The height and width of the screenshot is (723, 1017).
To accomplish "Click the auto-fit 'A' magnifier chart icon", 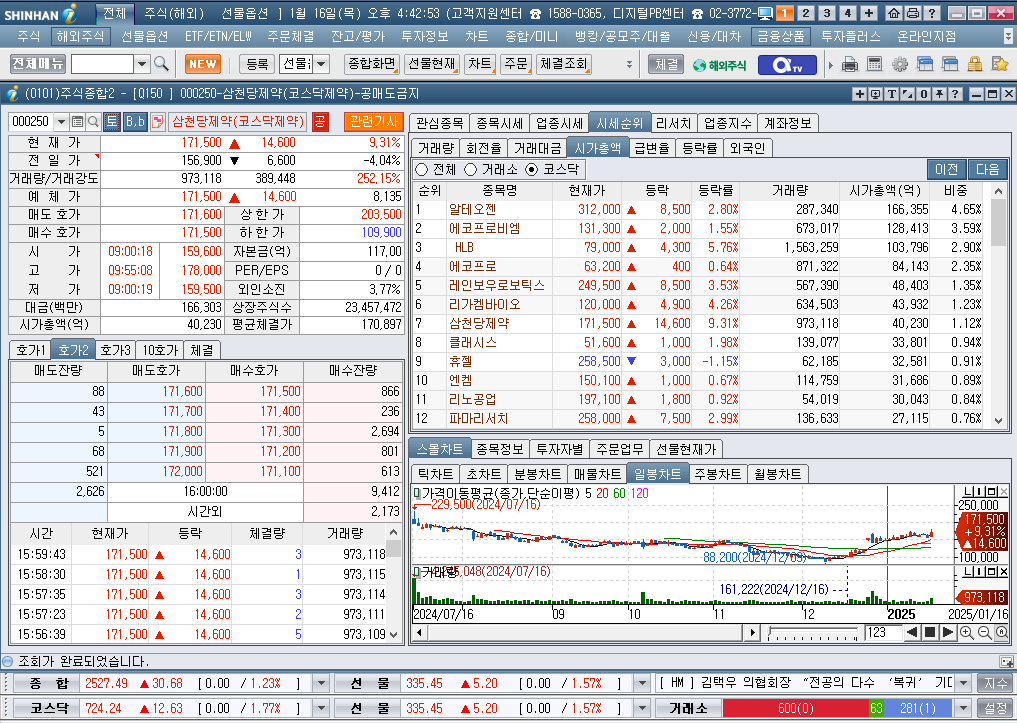I will pos(1001,632).
